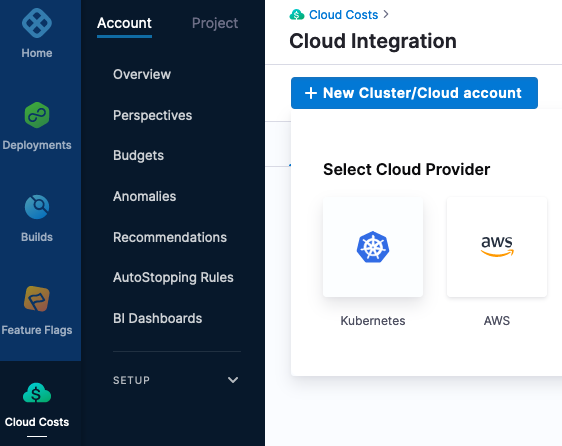Select the Kubernetes provider card
562x446 pixels.
(x=373, y=247)
